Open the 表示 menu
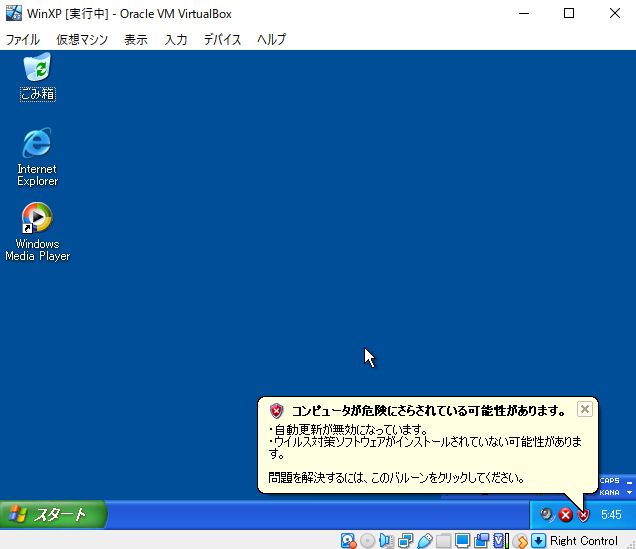The width and height of the screenshot is (636, 549). click(x=136, y=39)
